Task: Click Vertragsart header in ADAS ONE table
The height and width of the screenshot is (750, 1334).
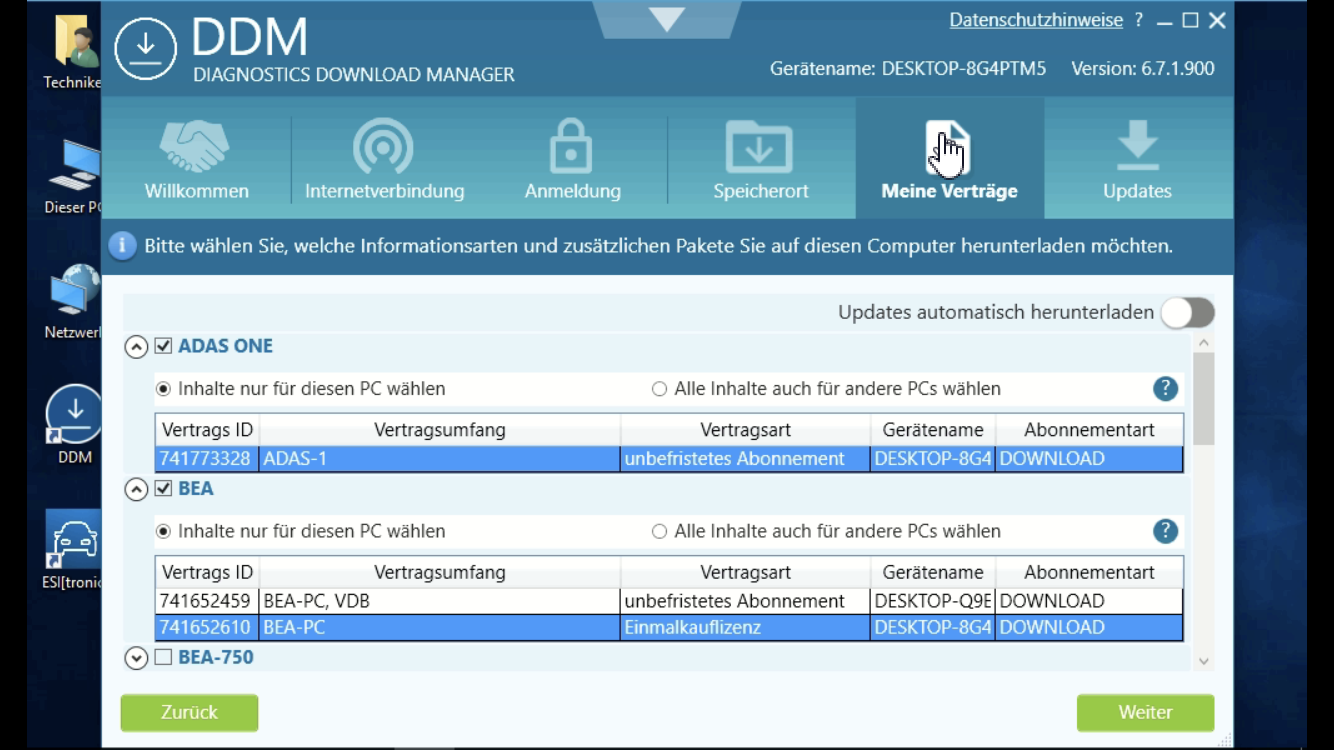Action: point(745,430)
